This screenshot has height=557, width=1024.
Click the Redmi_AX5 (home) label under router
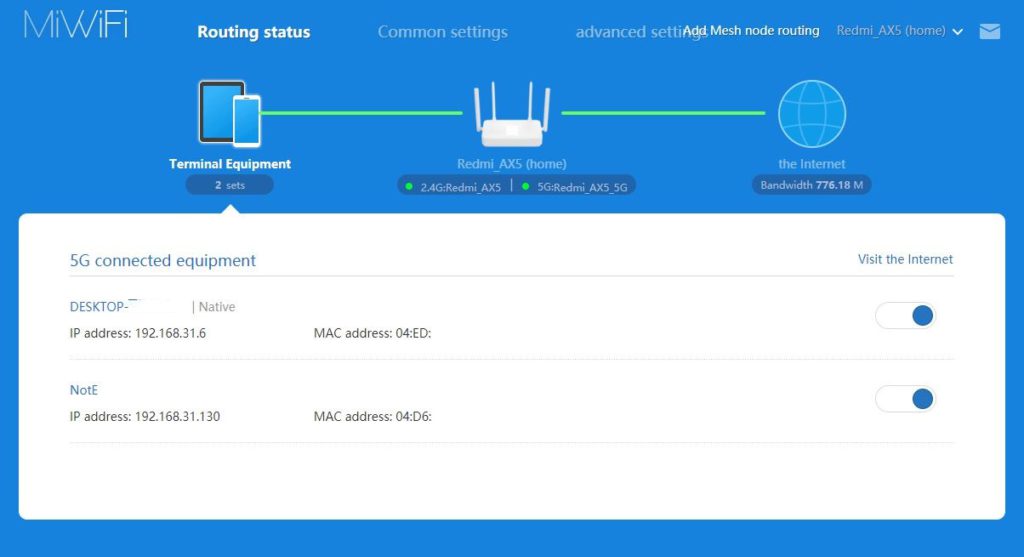(511, 164)
